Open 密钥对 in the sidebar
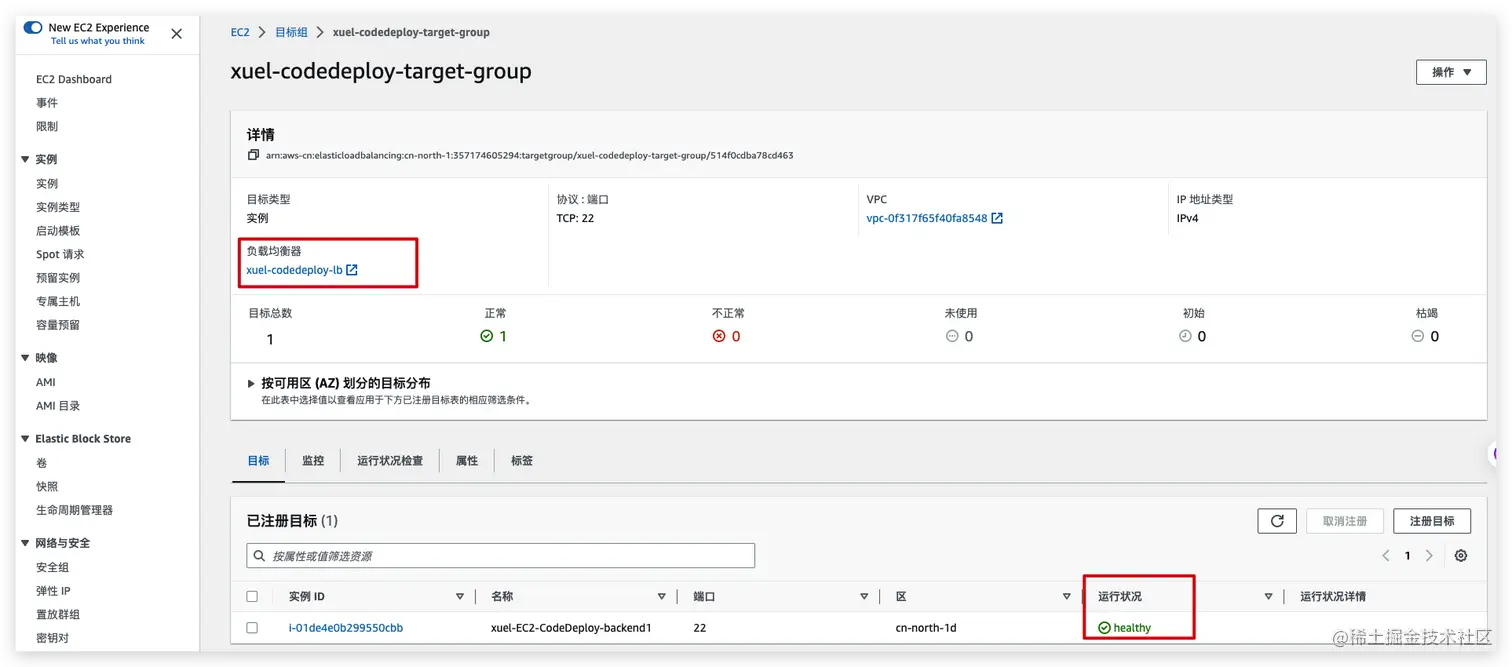Image resolution: width=1512 pixels, height=667 pixels. [53, 638]
